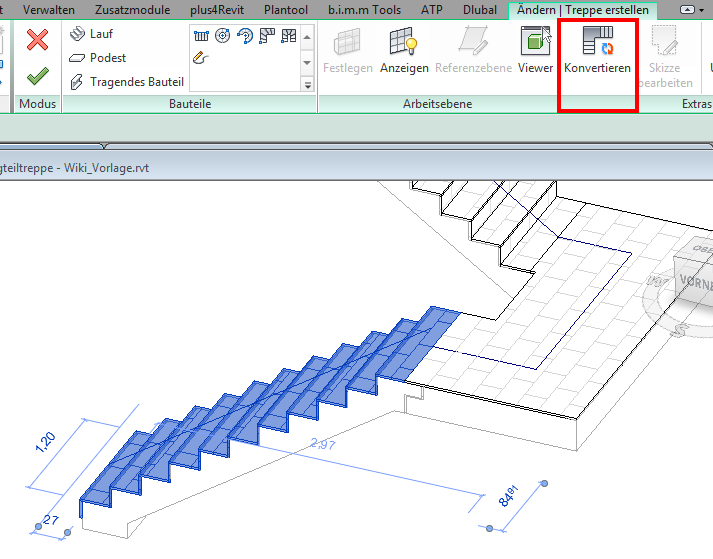Open the ribbon display options dropdown
The width and height of the screenshot is (713, 559).
point(689,10)
